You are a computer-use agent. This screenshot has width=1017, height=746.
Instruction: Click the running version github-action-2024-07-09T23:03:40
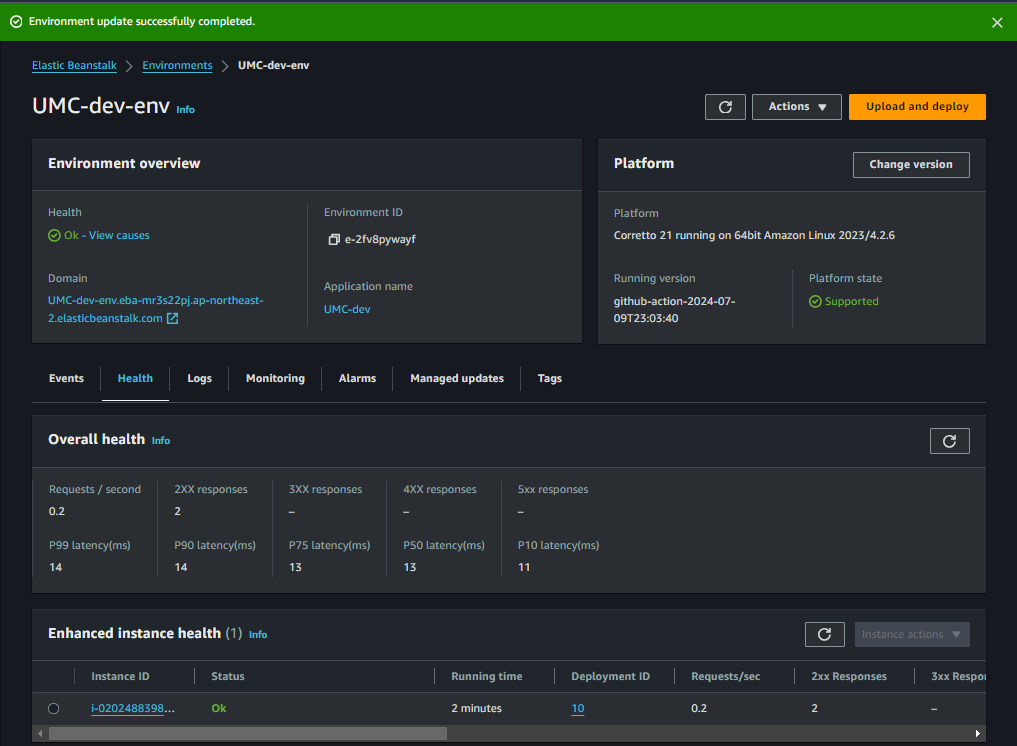tap(675, 310)
